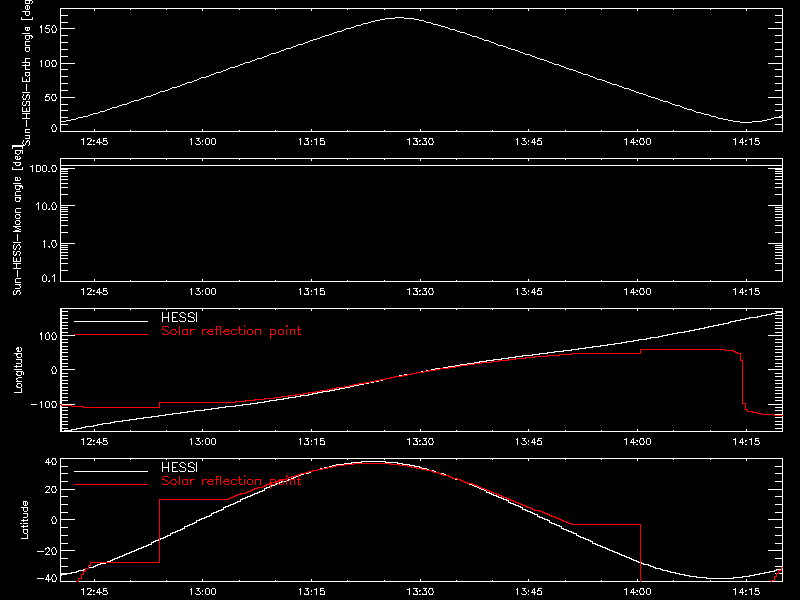Screen dimensions: 800x600
Task: Click the -100 tick on Longitude axis
Action: coord(44,404)
